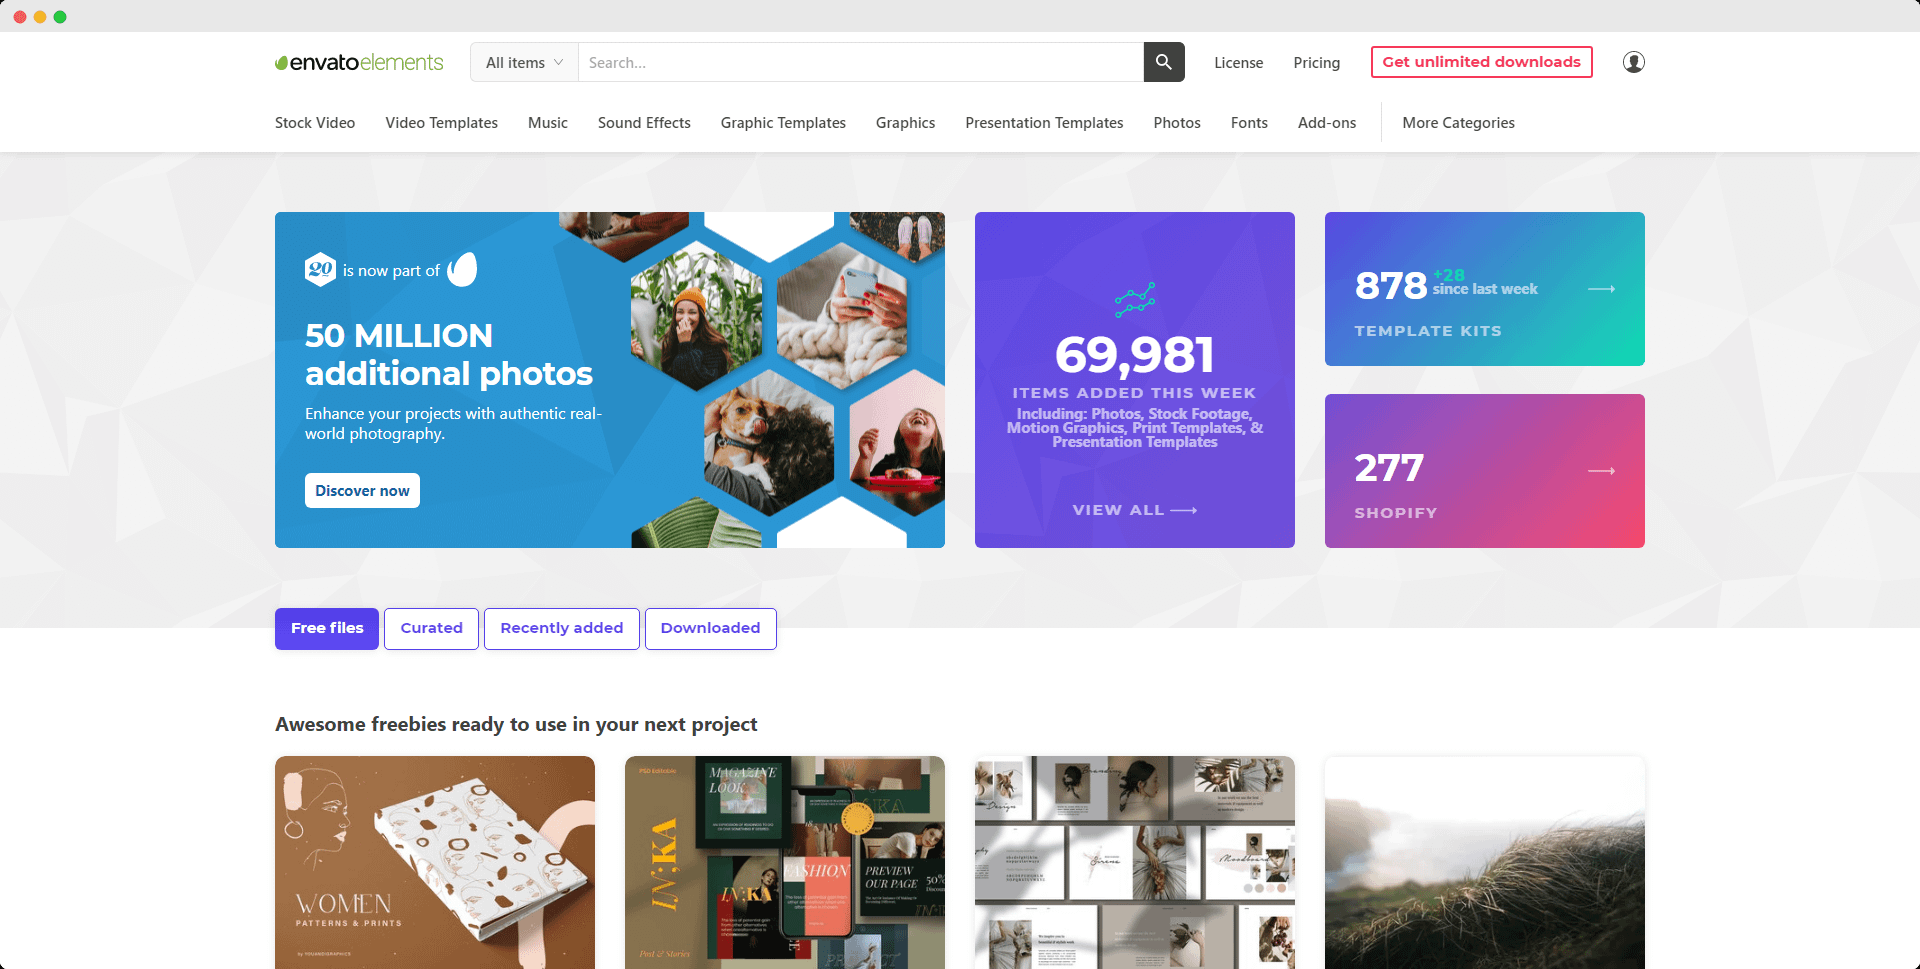Switch to the Recently added tab
Image resolution: width=1920 pixels, height=969 pixels.
point(561,629)
